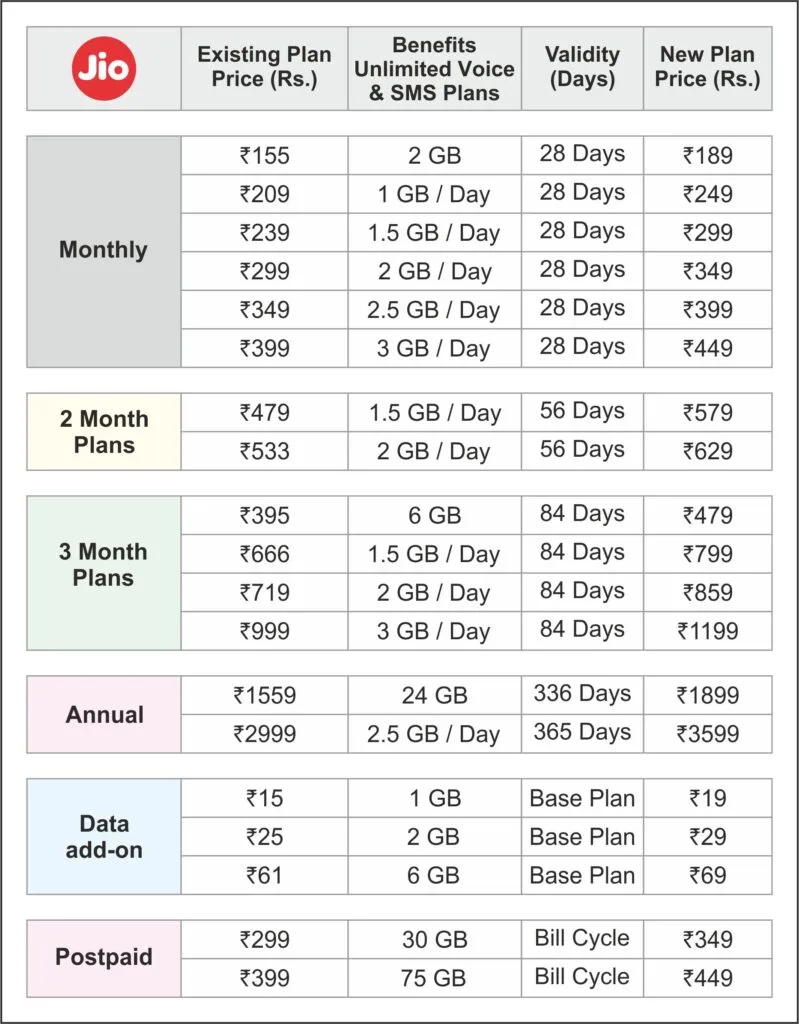Select the ₹189 new plan price
This screenshot has height=1024, width=799.
coord(708,155)
